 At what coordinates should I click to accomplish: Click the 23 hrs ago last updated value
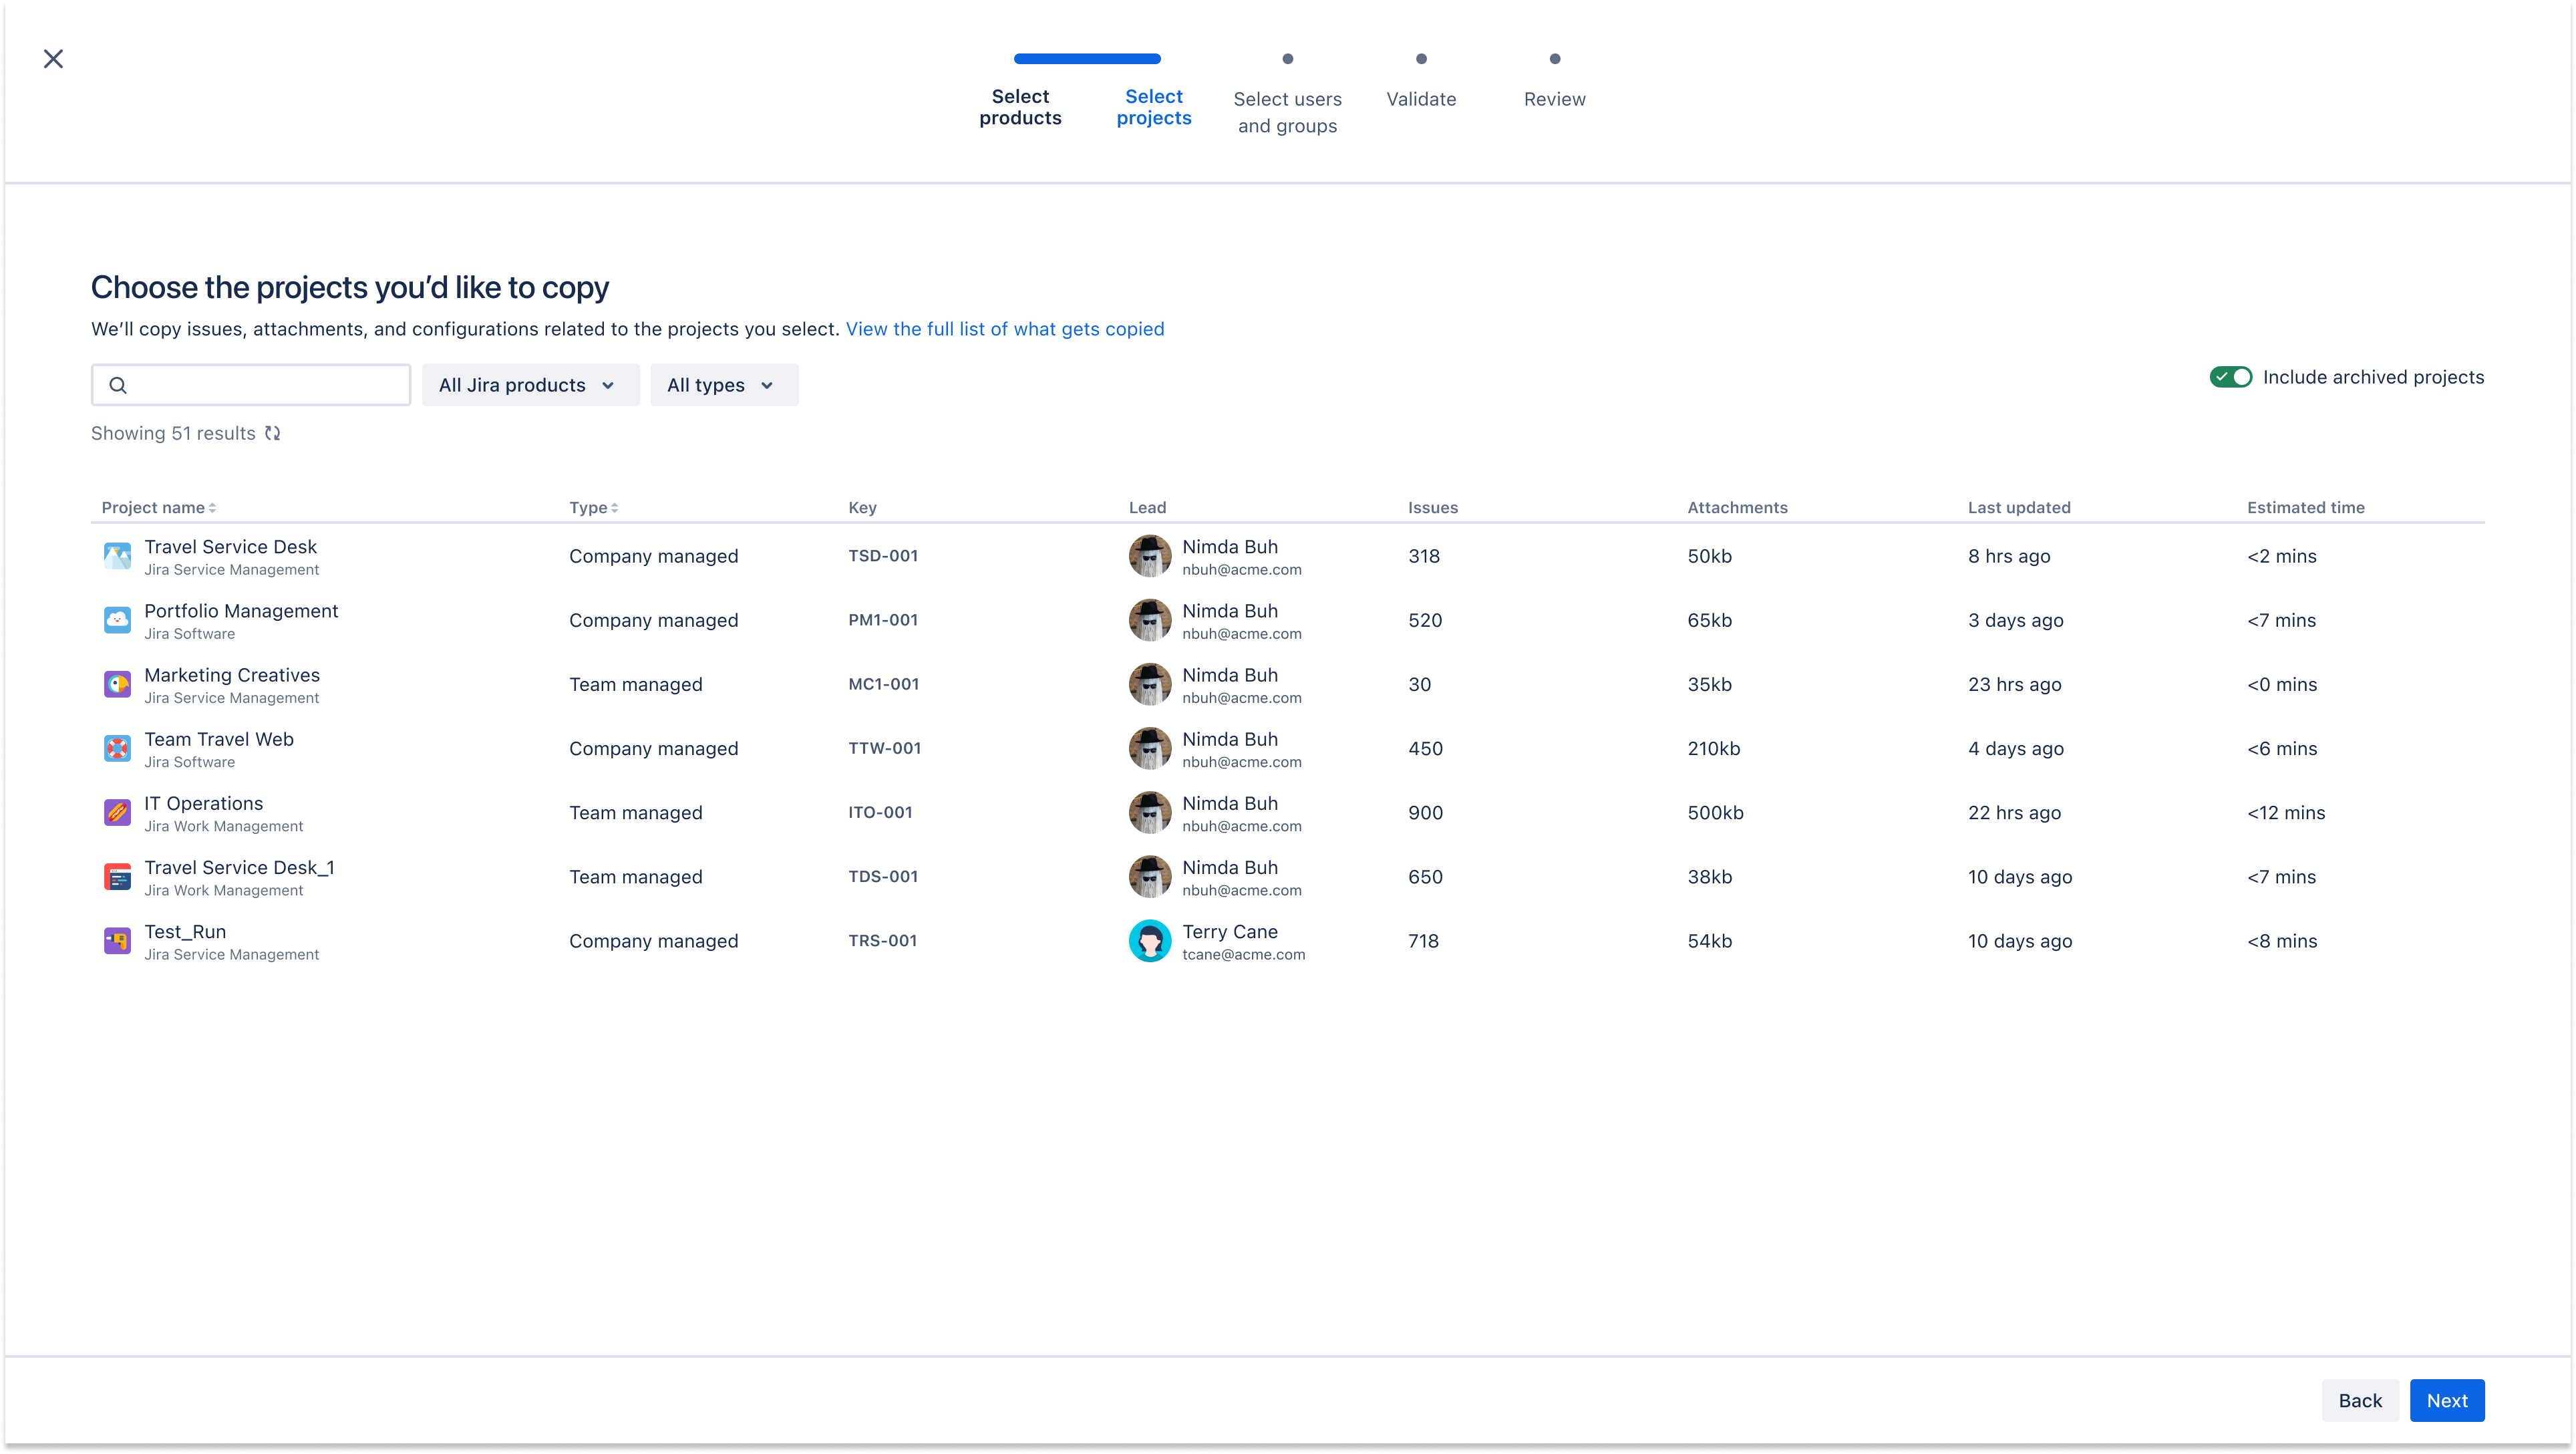(2015, 684)
